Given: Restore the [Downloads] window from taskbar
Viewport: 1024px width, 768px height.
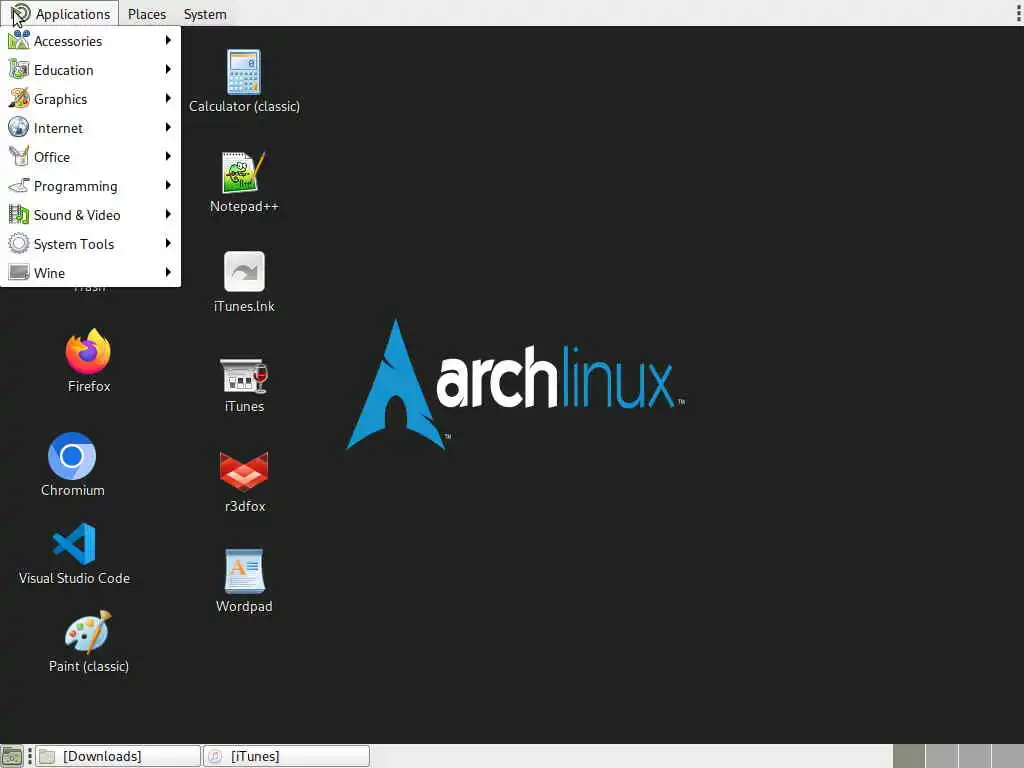Looking at the screenshot, I should 118,756.
